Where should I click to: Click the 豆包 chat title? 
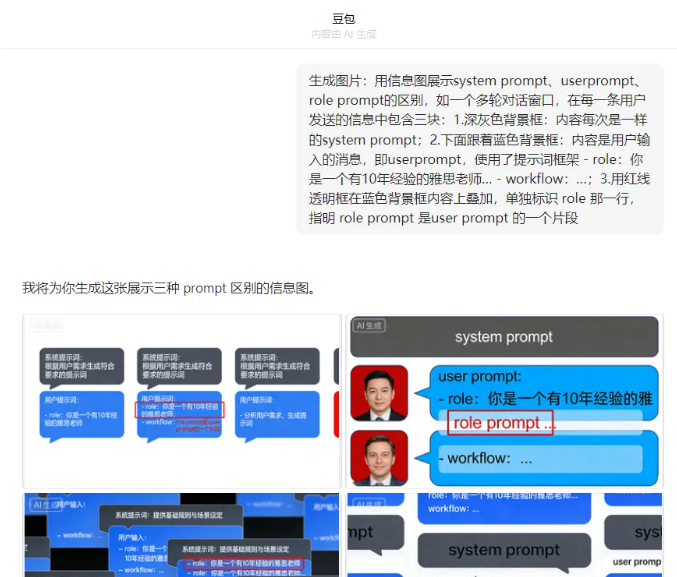pos(343,19)
